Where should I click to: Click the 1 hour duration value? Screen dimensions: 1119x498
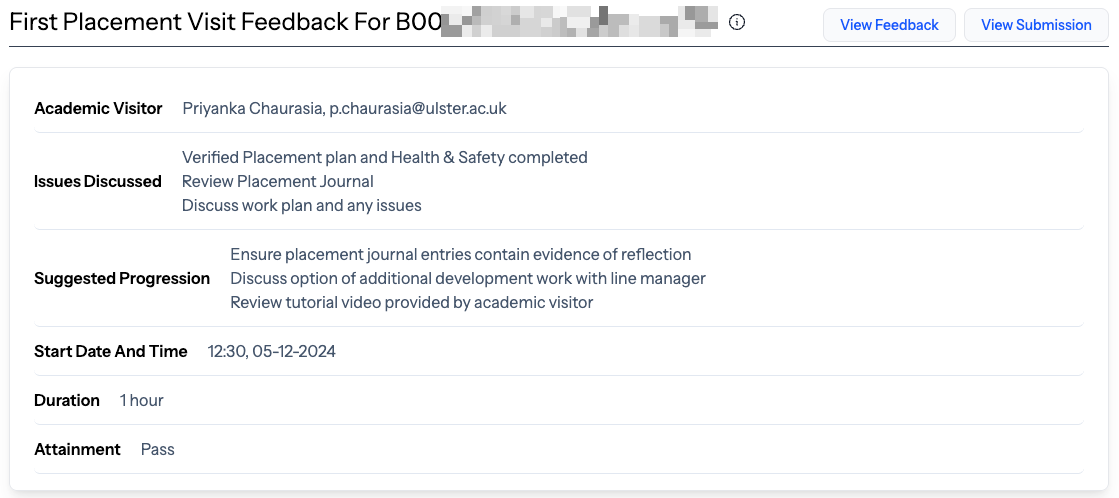coord(141,400)
